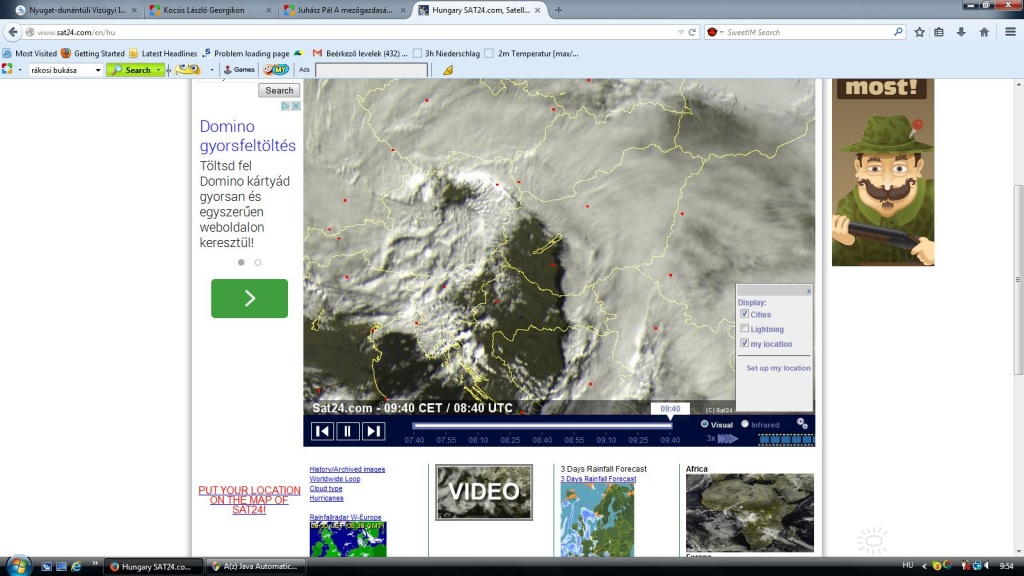Viewport: 1024px width, 576px height.
Task: Open the History/Archived images link
Action: pyautogui.click(x=347, y=469)
